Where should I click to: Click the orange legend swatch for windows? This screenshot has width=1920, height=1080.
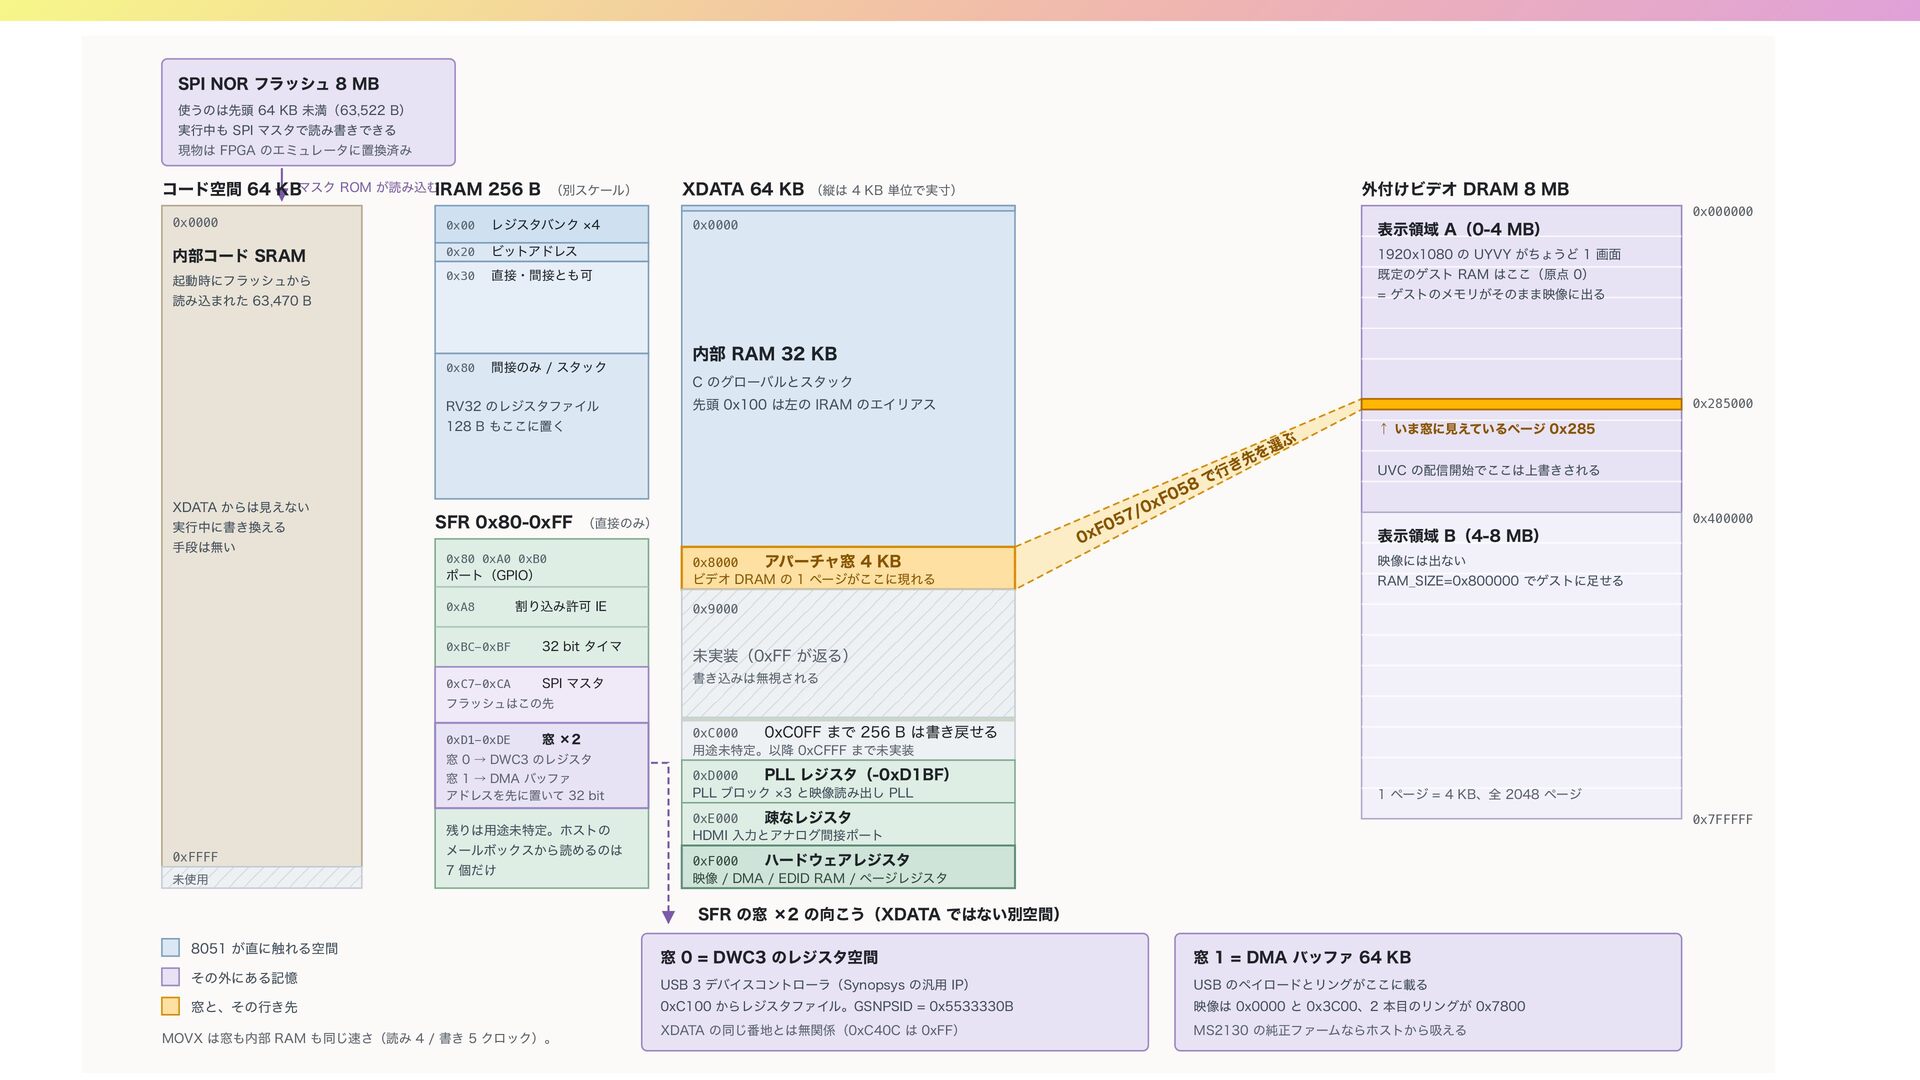[170, 1006]
